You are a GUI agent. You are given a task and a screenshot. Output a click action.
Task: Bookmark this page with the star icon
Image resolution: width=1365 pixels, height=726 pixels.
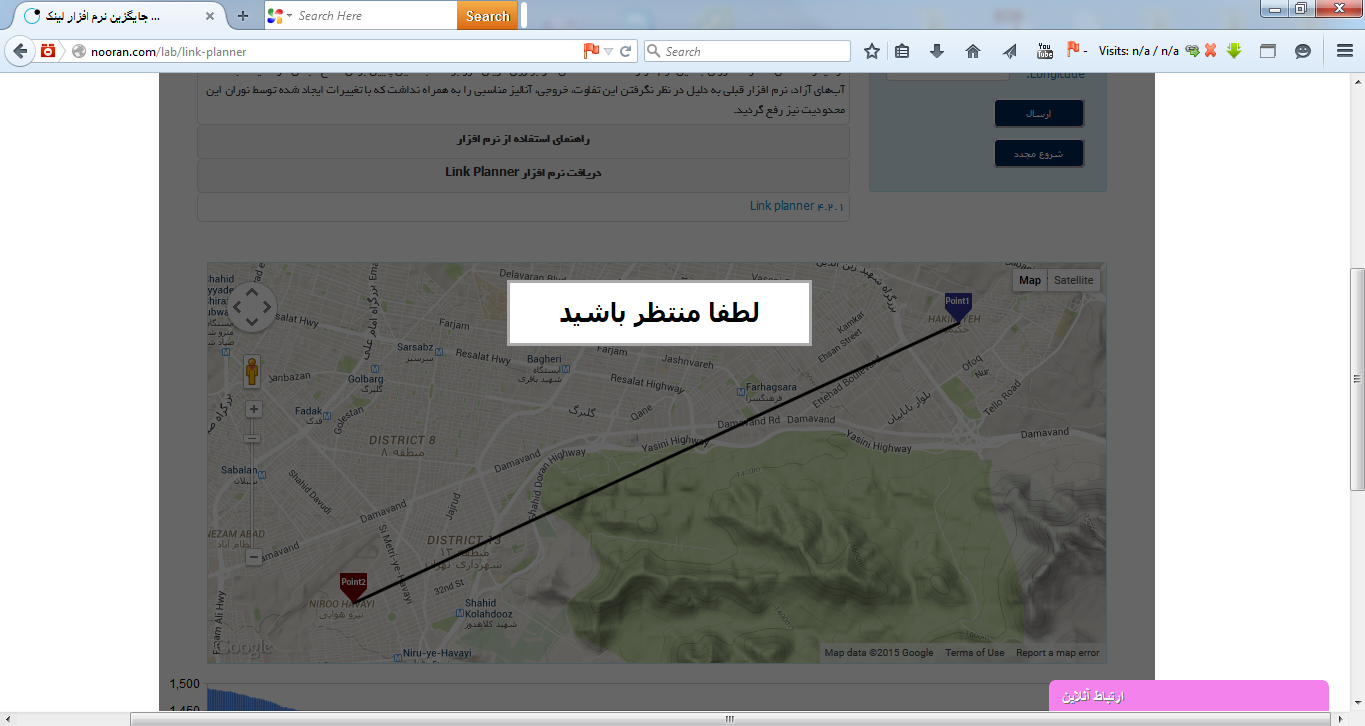[x=872, y=51]
